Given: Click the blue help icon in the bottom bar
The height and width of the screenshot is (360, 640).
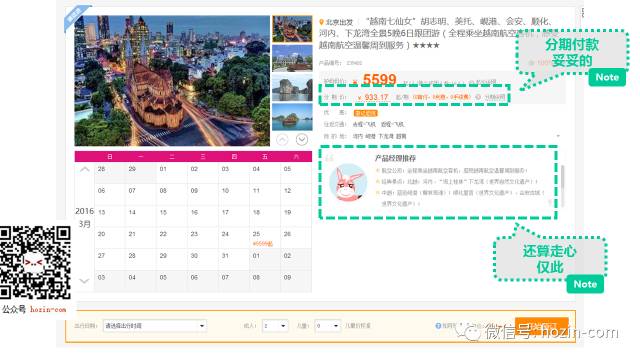Looking at the screenshot, I should tap(438, 326).
